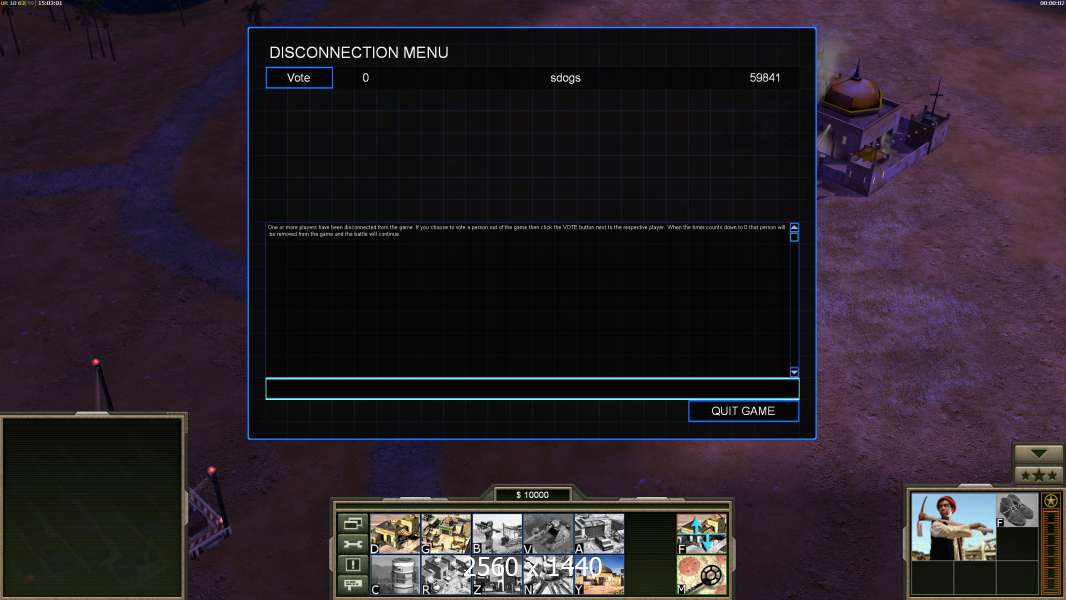Click the $ 10000 cash display
Screen dimensions: 1066x600
(532, 495)
